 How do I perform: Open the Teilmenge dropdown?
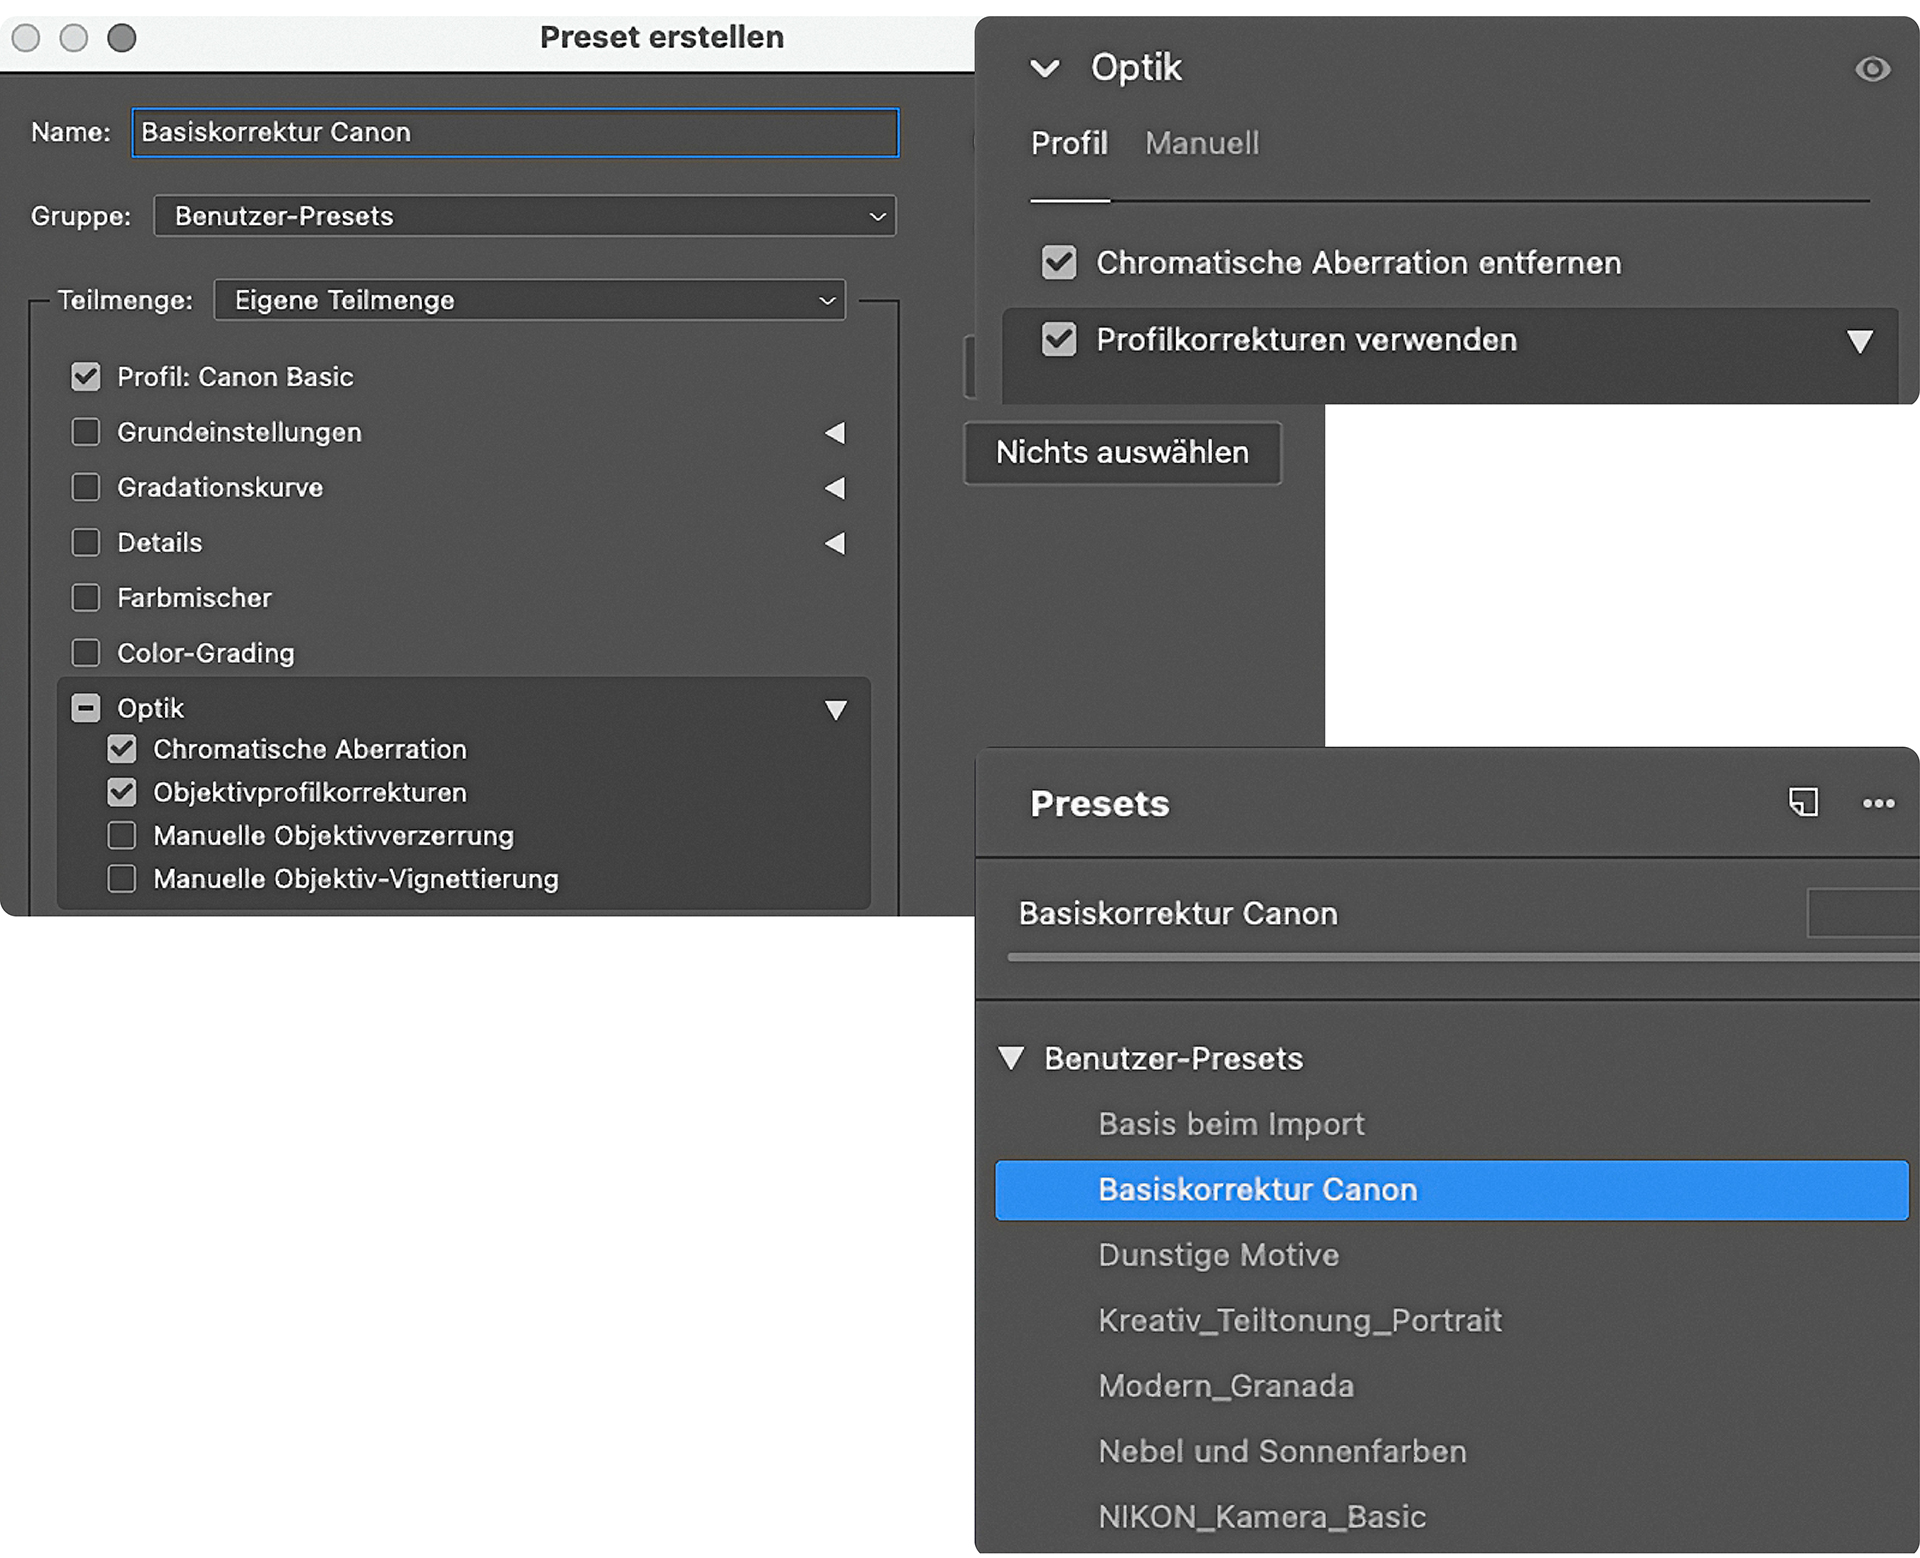tap(529, 300)
